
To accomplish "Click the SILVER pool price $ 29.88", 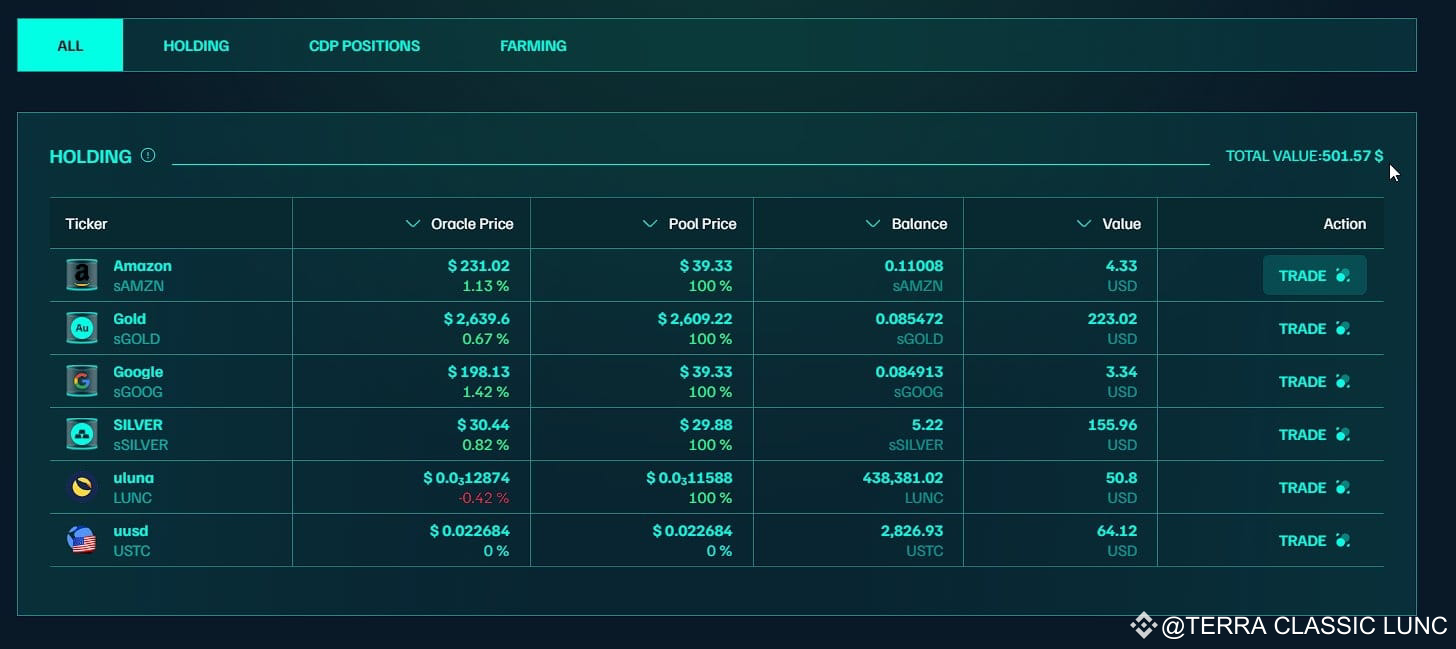I will coord(705,425).
